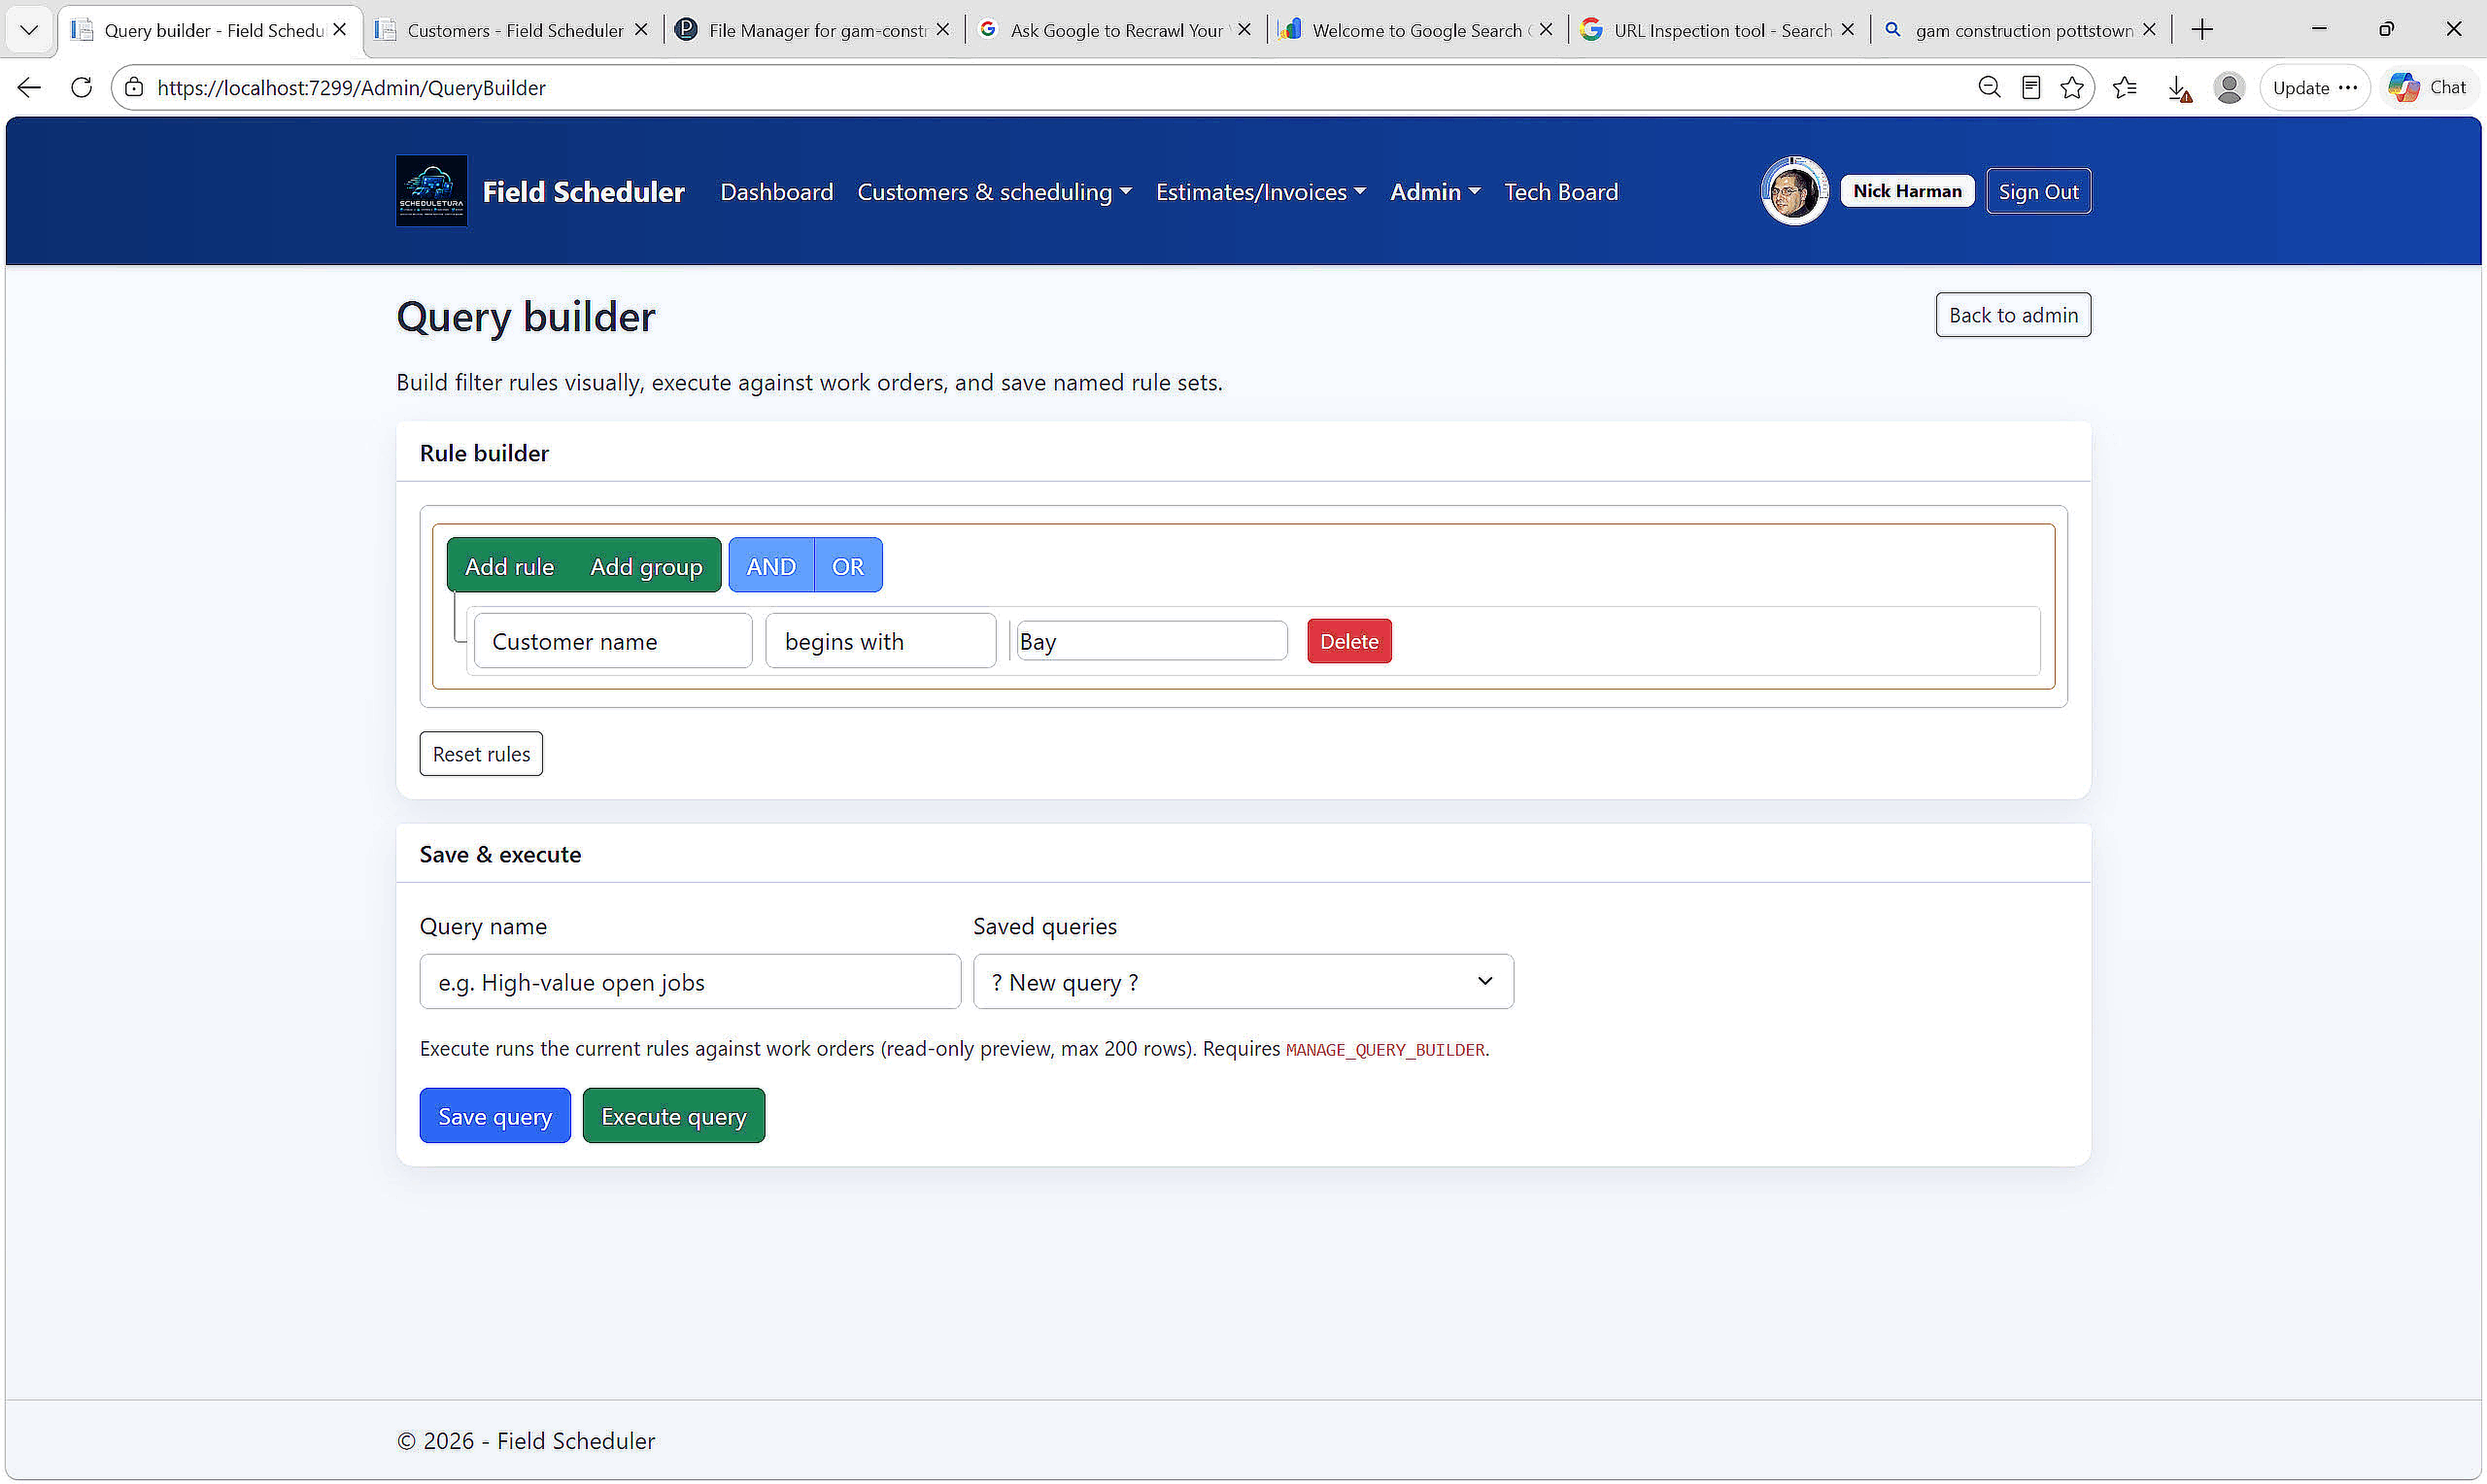The image size is (2487, 1484).
Task: Click the Field Scheduler brand title
Action: tap(583, 192)
